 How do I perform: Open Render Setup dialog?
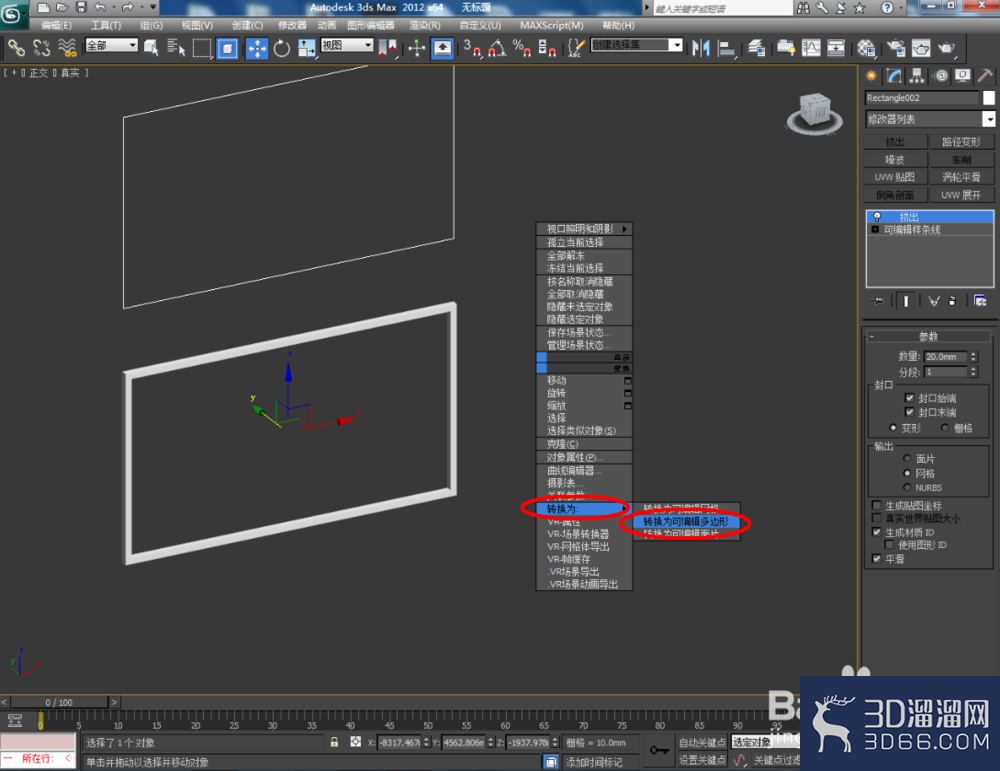pyautogui.click(x=896, y=48)
